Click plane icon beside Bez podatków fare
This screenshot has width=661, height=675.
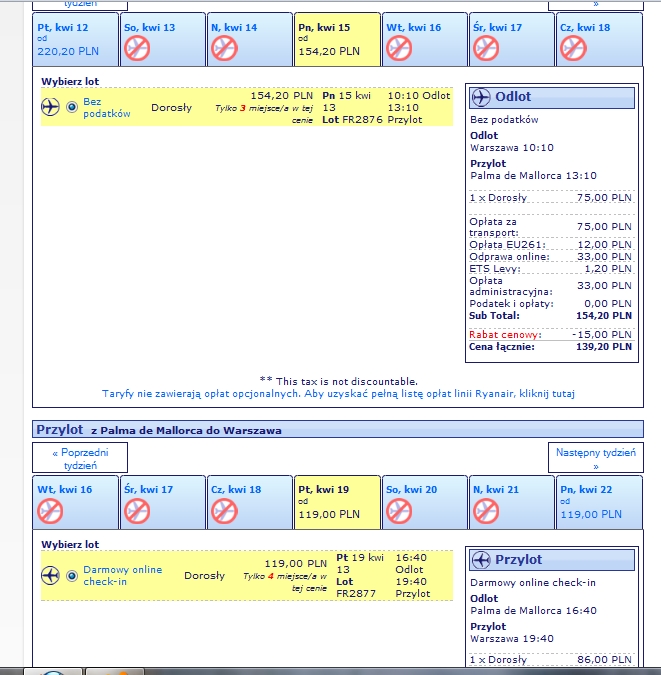click(x=50, y=107)
